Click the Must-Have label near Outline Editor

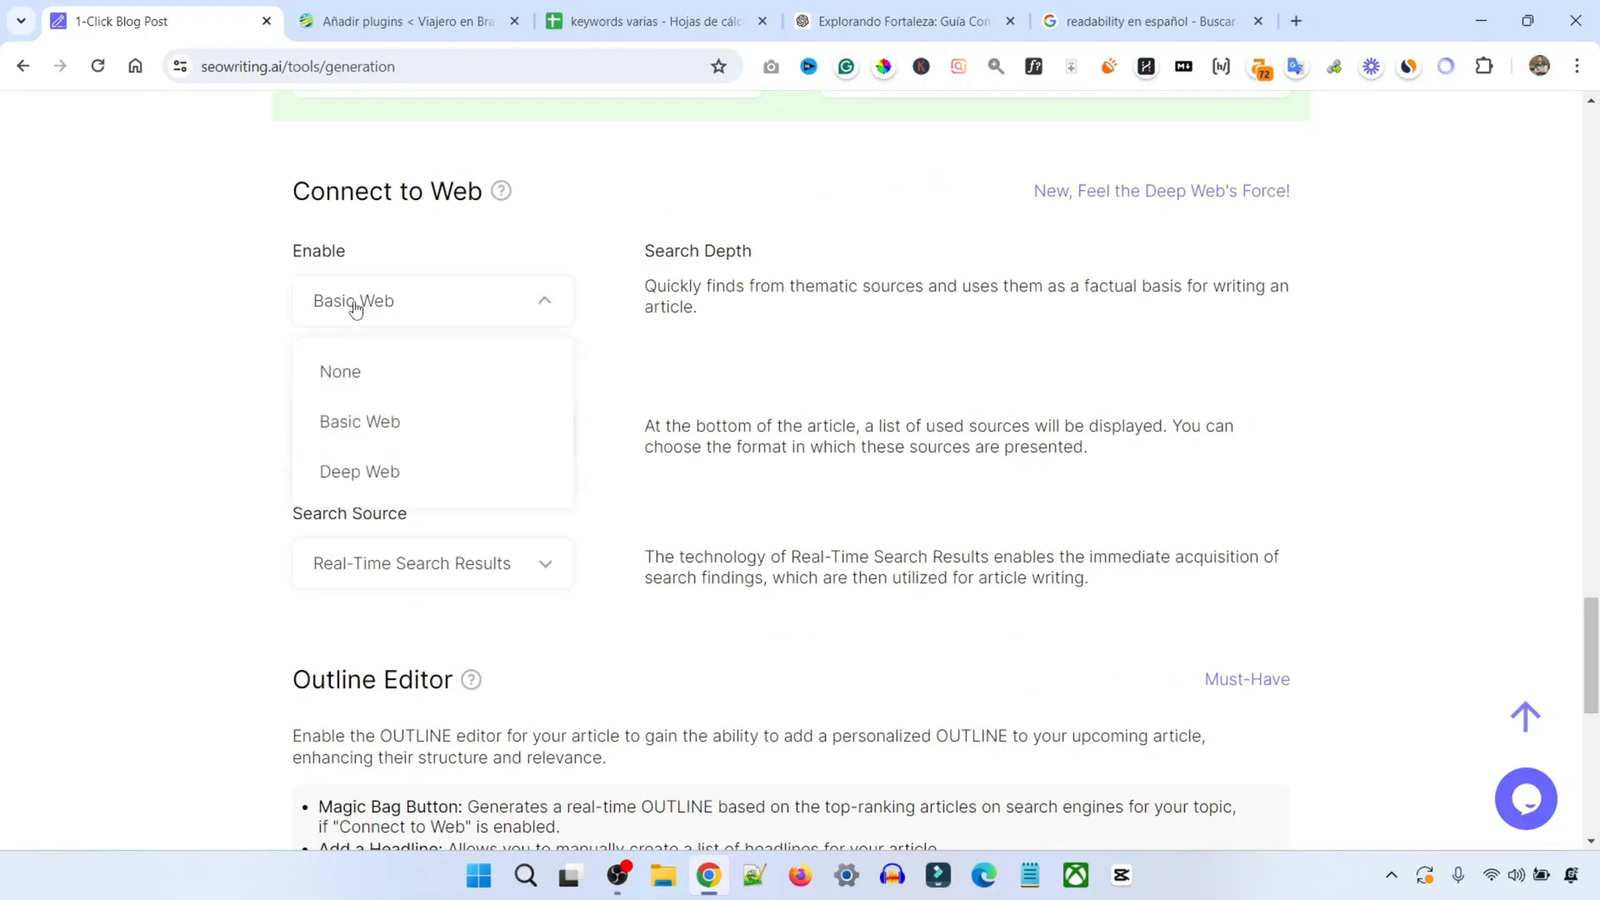[x=1246, y=679]
